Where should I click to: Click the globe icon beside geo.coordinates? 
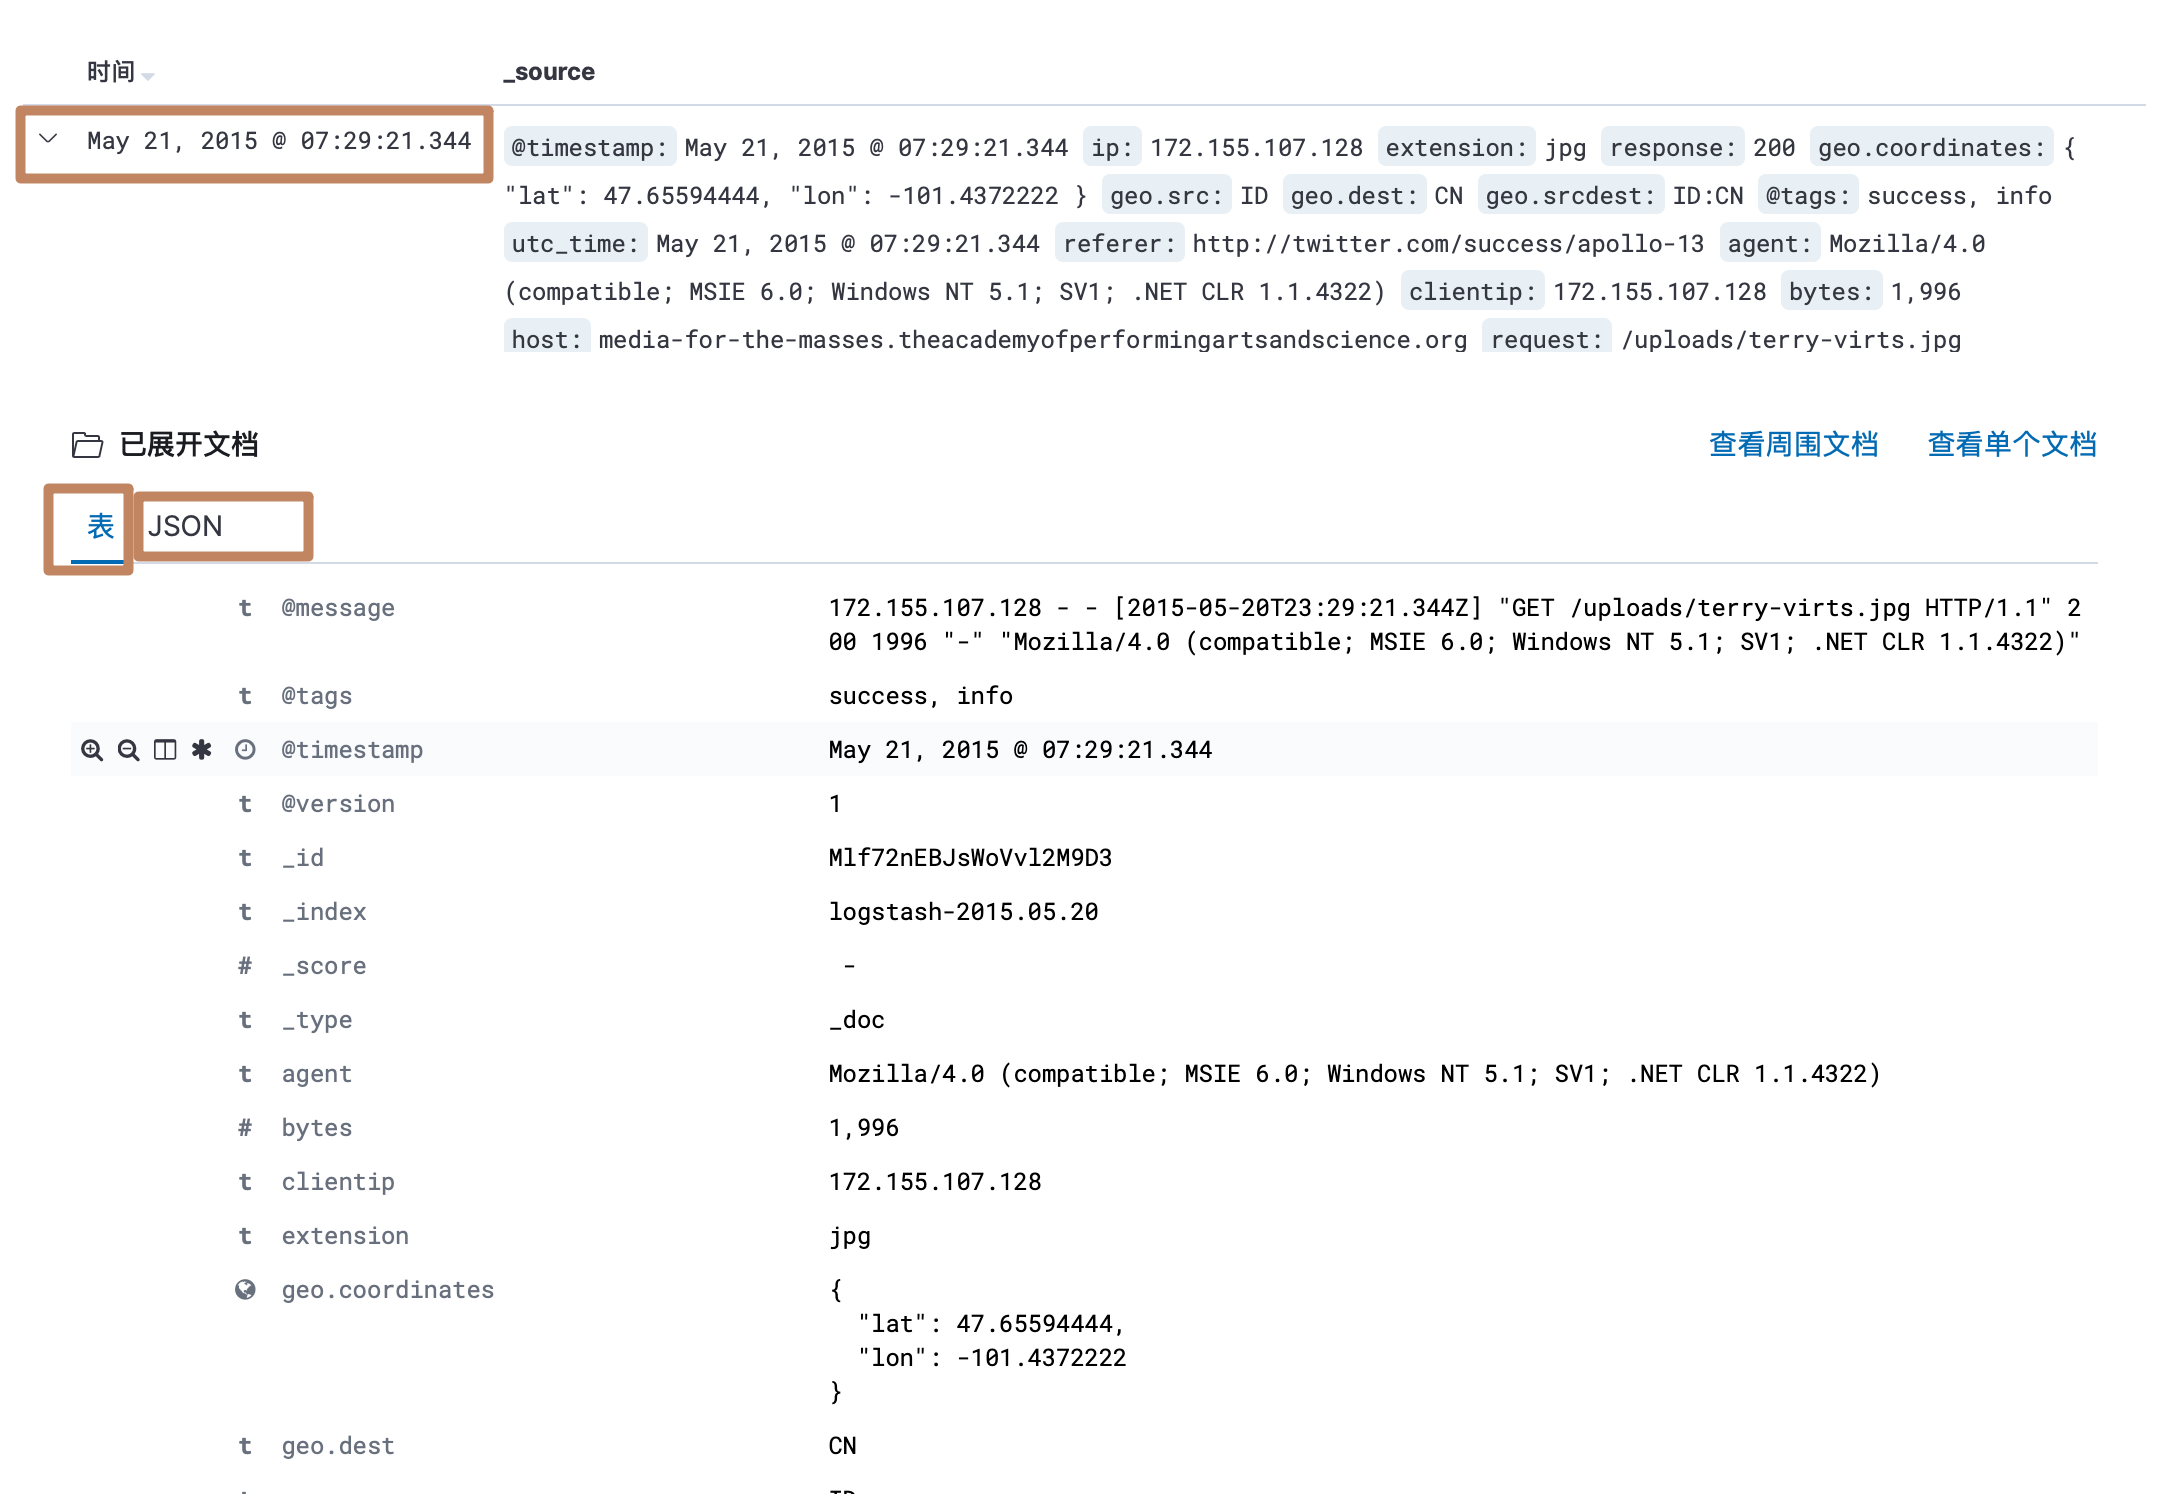pos(245,1290)
